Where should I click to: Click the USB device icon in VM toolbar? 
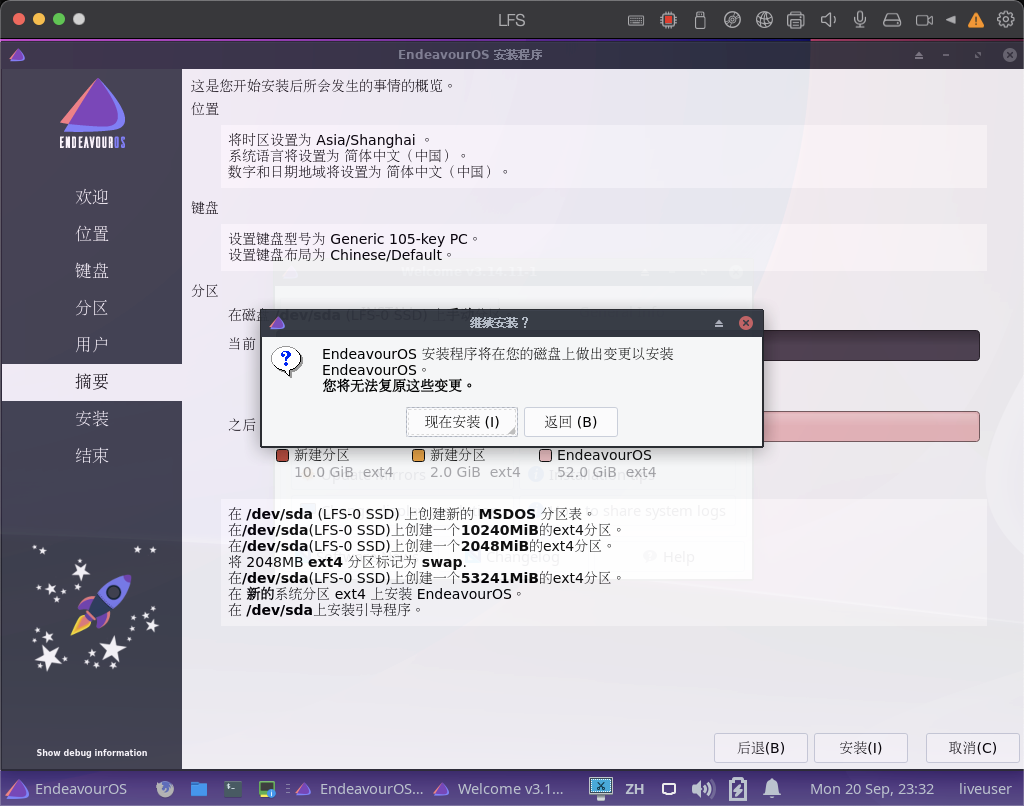[x=700, y=20]
